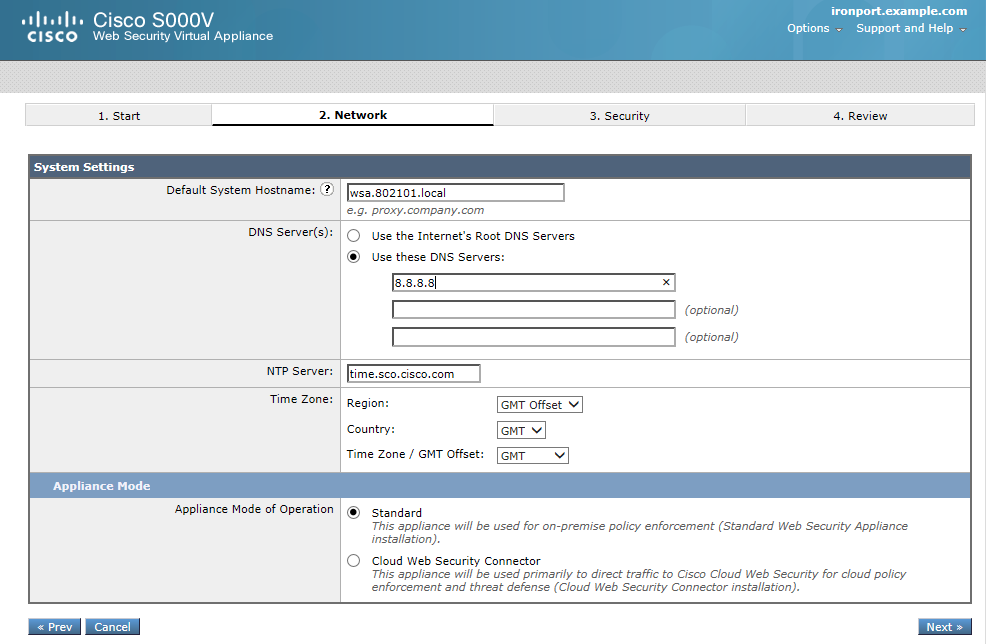This screenshot has width=986, height=644.
Task: Switch to the 4. Review tab
Action: point(860,115)
